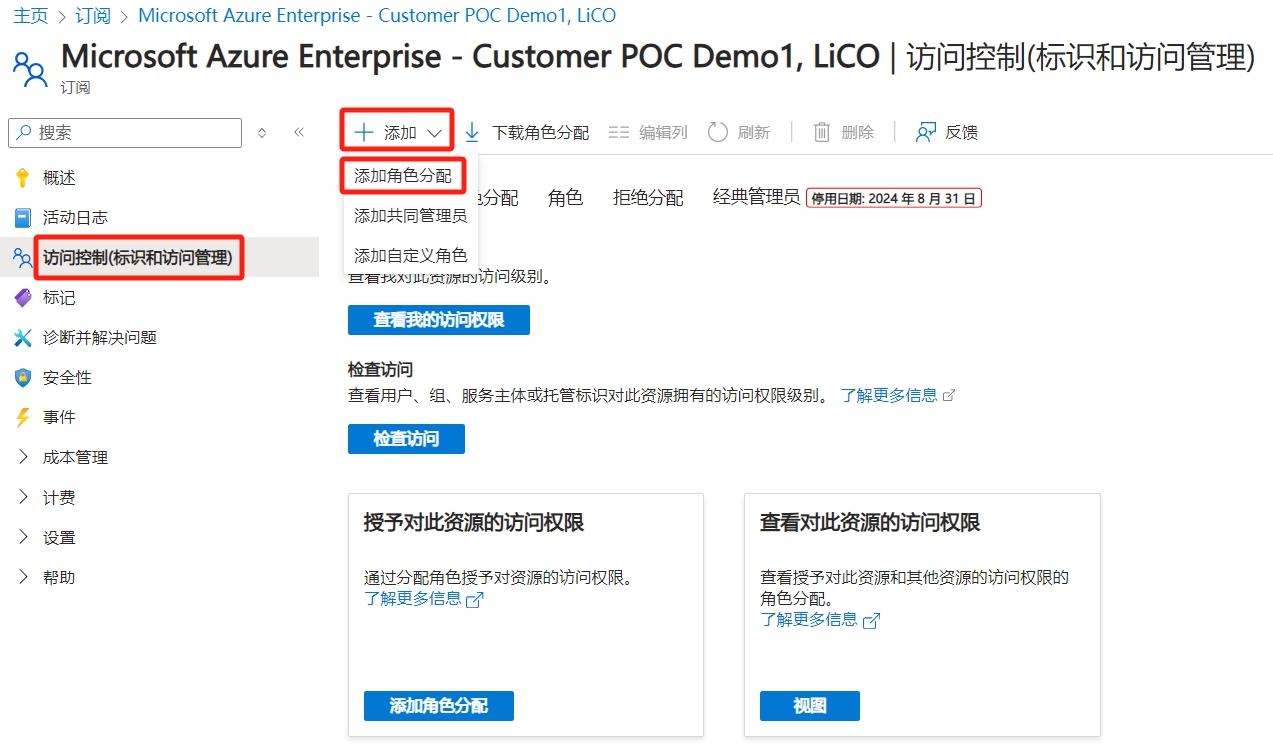1273x751 pixels.
Task: Expand the 设置 section
Action: pyautogui.click(x=24, y=538)
